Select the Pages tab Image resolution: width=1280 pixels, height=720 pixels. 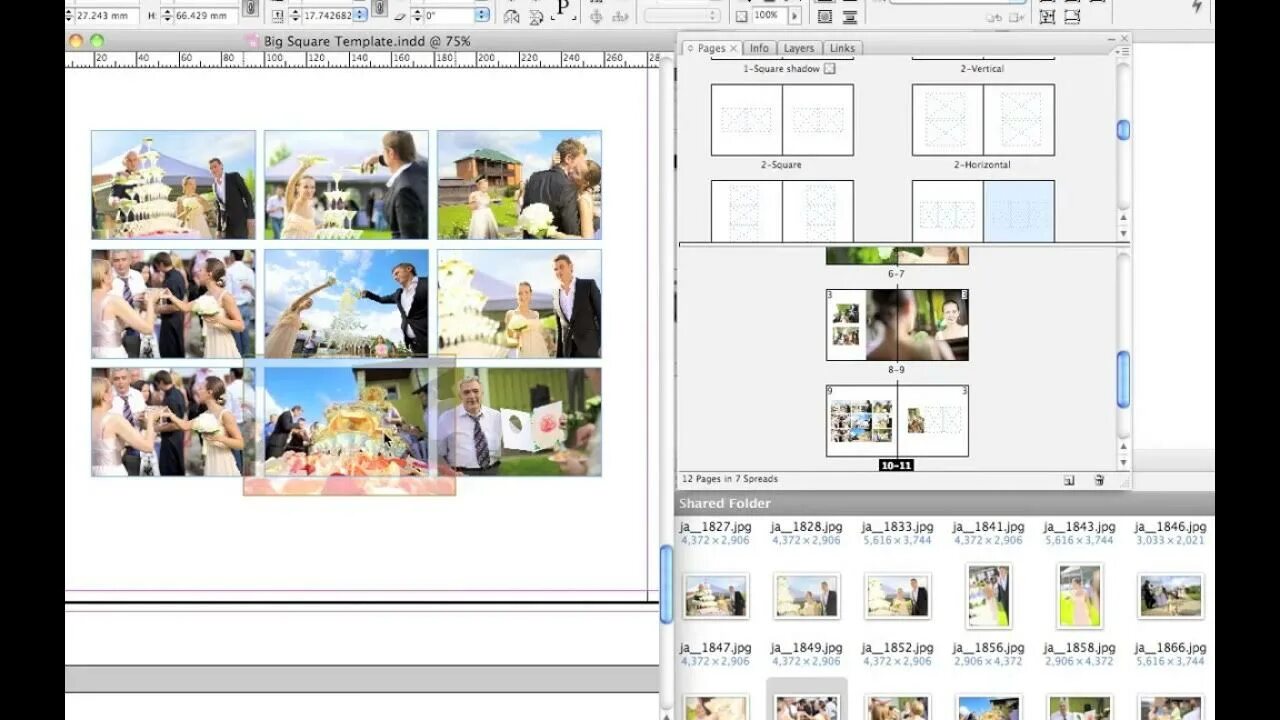click(711, 48)
